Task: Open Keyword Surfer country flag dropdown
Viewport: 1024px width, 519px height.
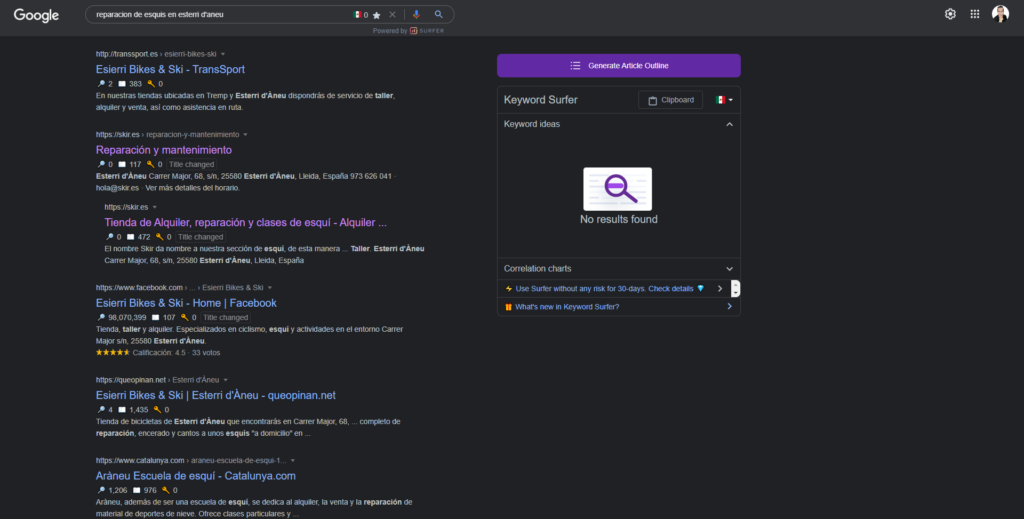Action: 724,100
